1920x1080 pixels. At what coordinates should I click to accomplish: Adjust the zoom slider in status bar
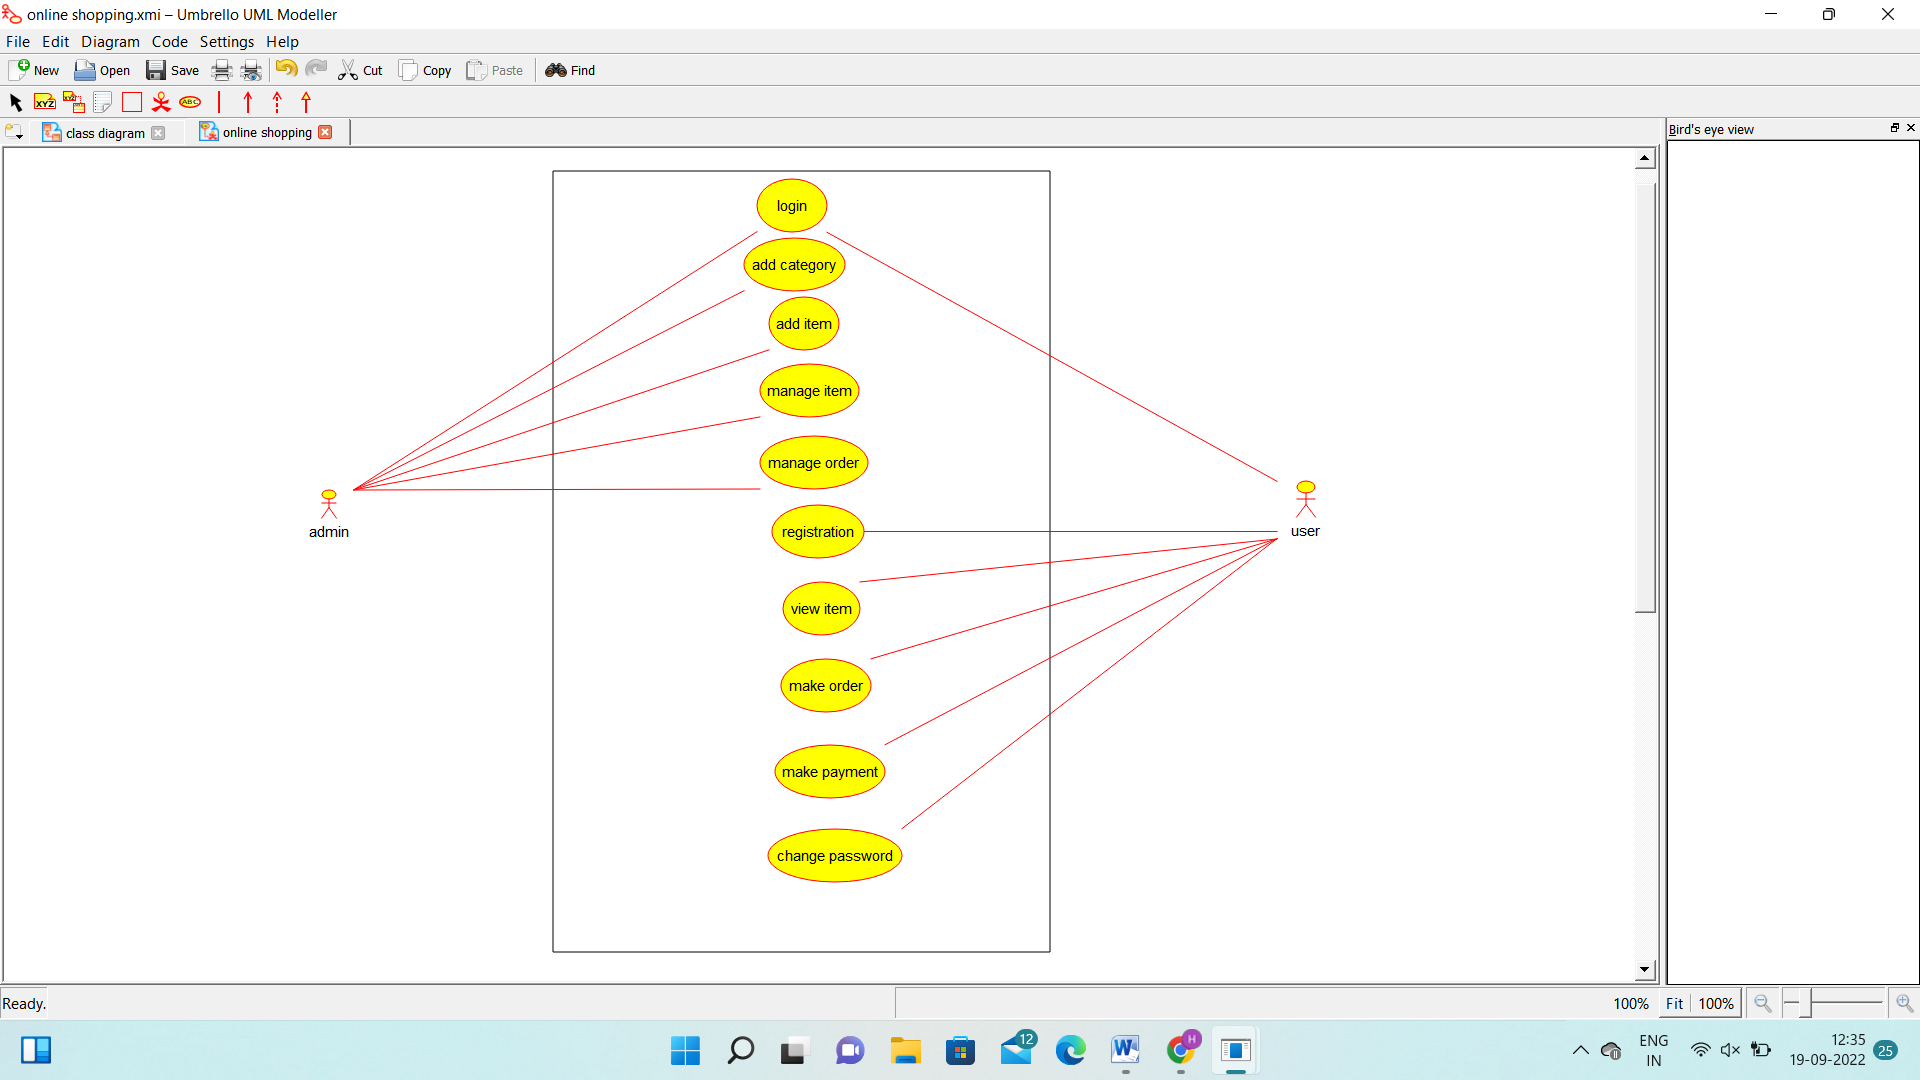pyautogui.click(x=1806, y=1002)
